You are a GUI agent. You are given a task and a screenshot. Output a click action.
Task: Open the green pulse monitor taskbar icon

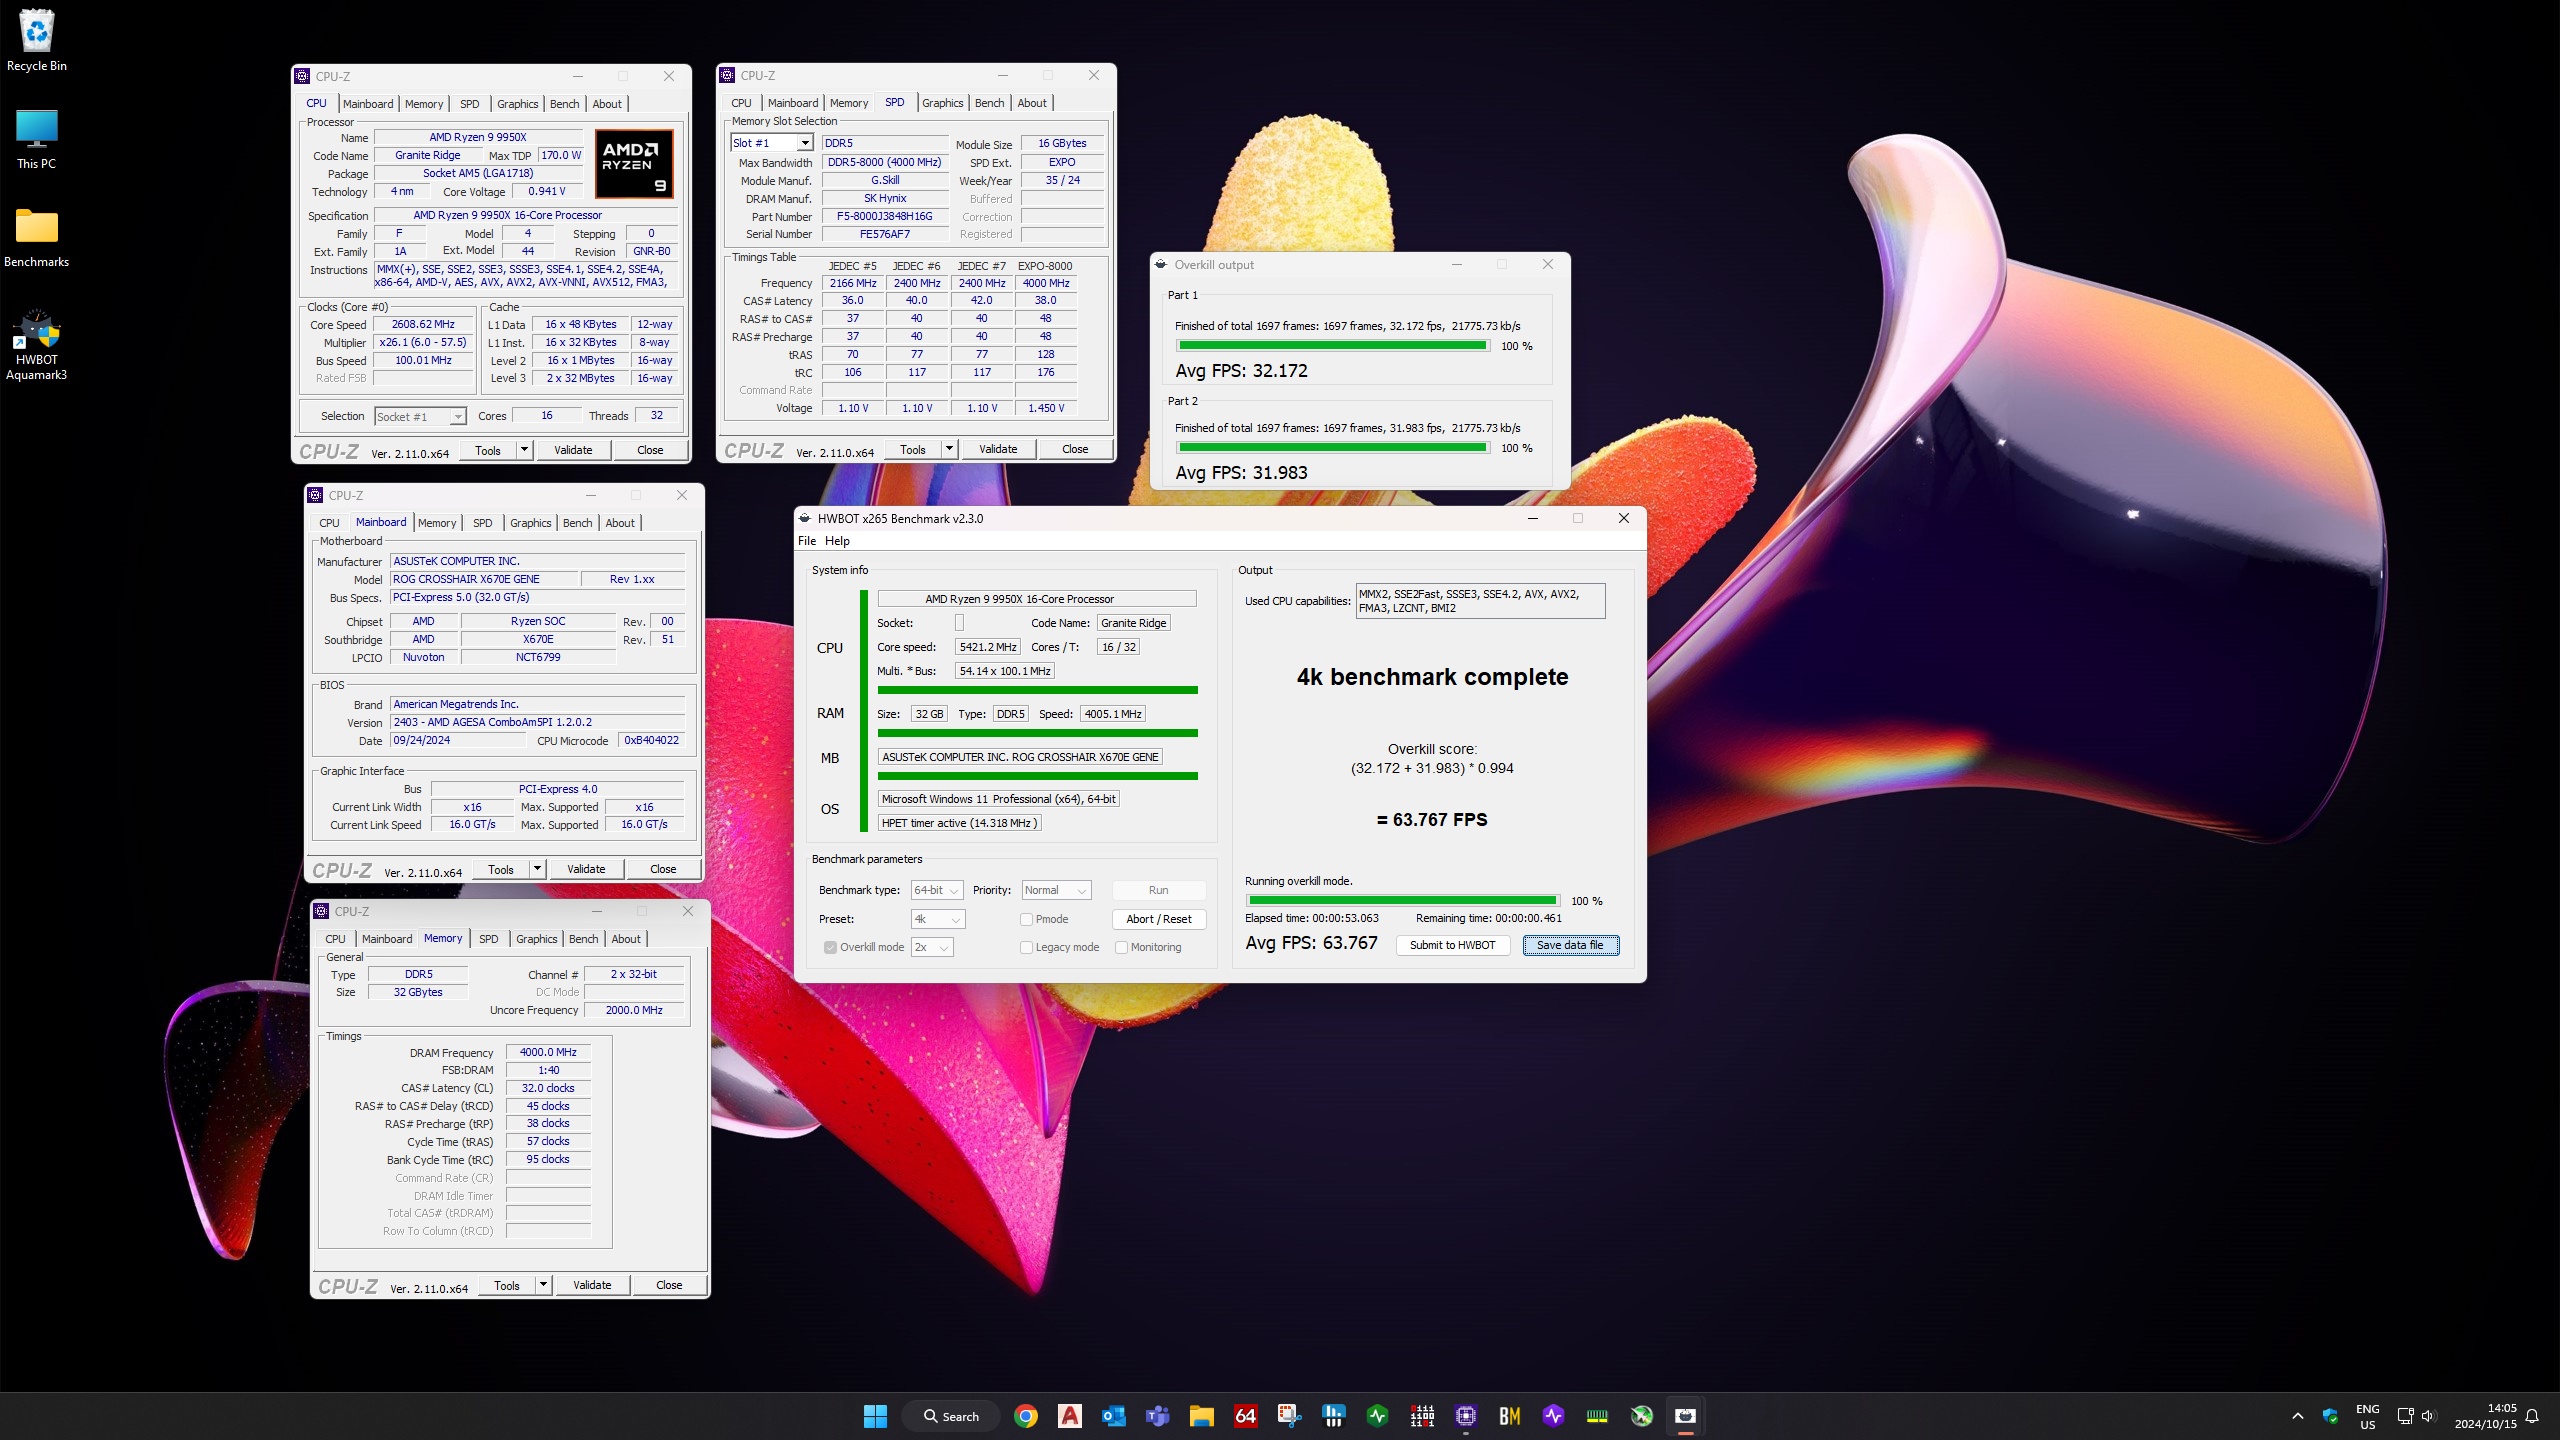tap(1378, 1416)
